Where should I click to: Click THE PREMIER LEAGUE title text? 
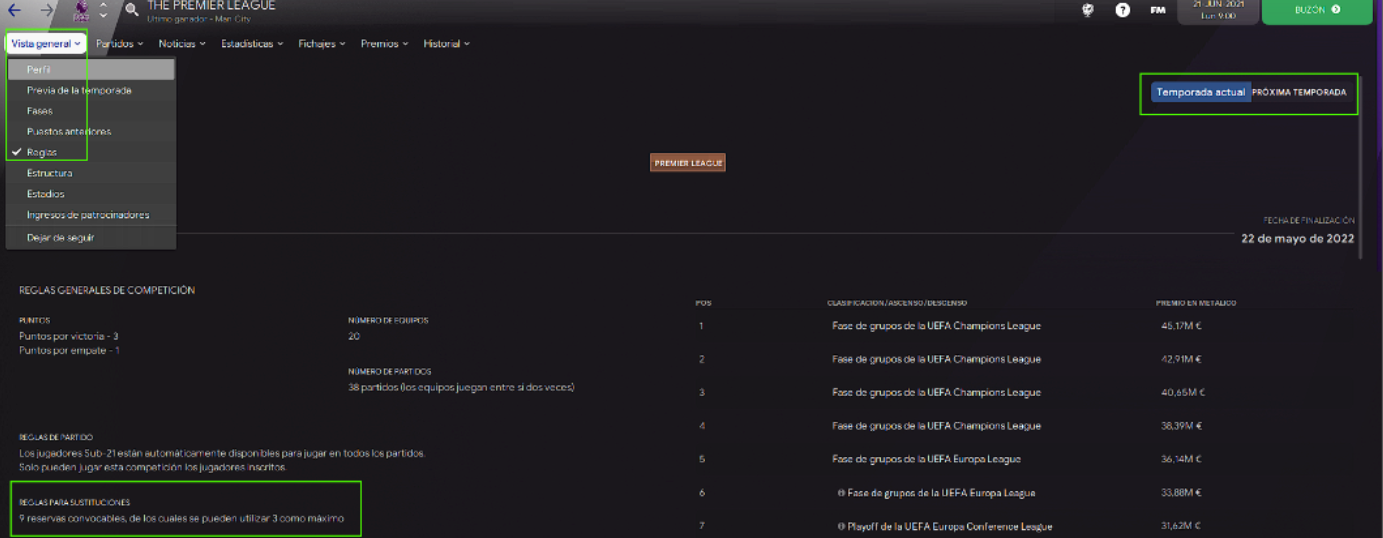click(x=211, y=6)
